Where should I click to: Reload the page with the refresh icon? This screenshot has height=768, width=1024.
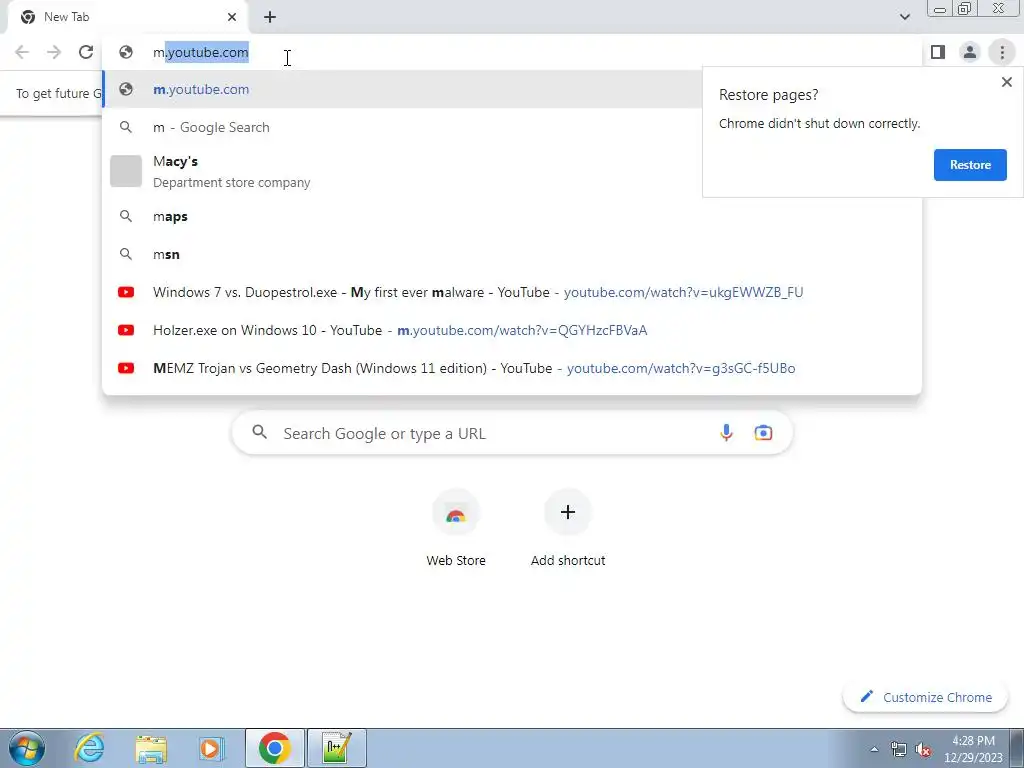(x=86, y=52)
